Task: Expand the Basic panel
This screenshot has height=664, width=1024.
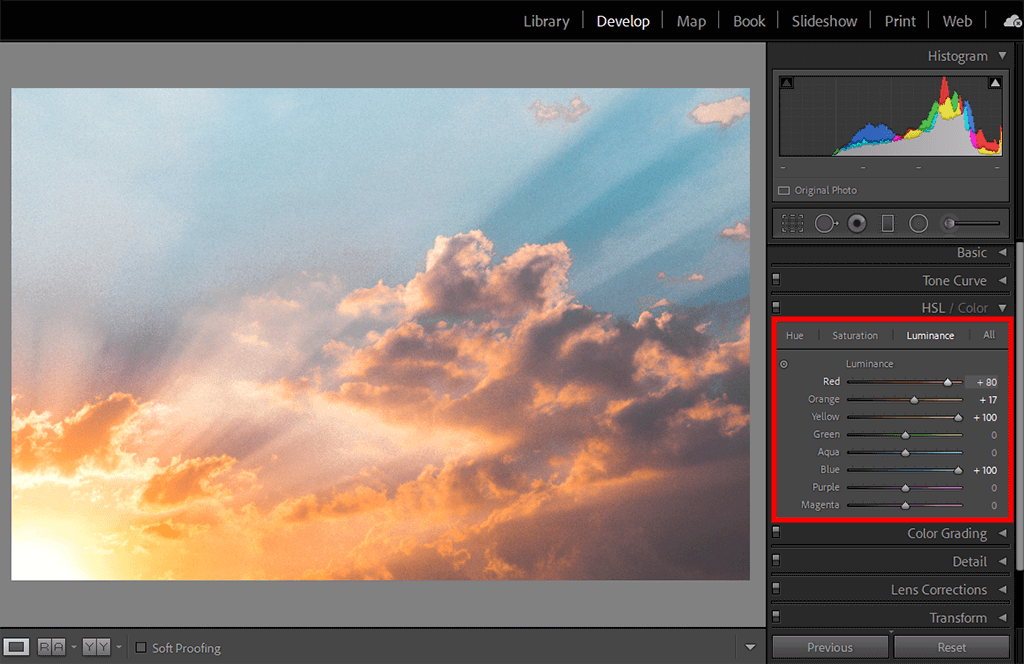Action: [1002, 252]
